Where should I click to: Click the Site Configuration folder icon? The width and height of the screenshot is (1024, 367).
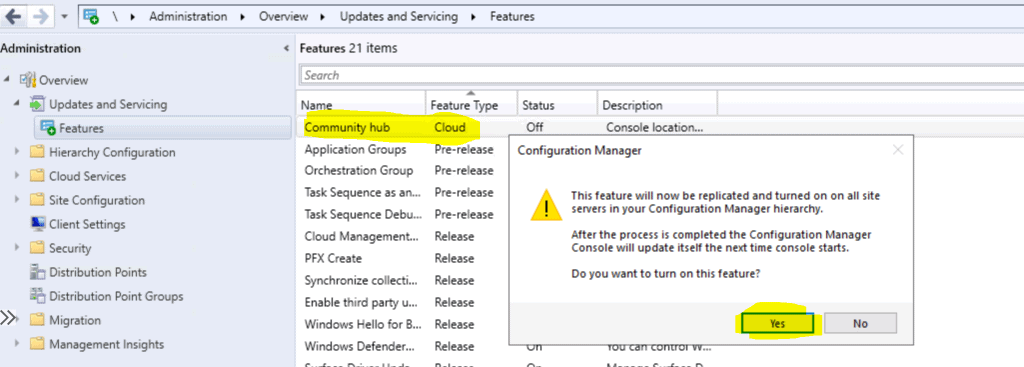click(x=38, y=200)
